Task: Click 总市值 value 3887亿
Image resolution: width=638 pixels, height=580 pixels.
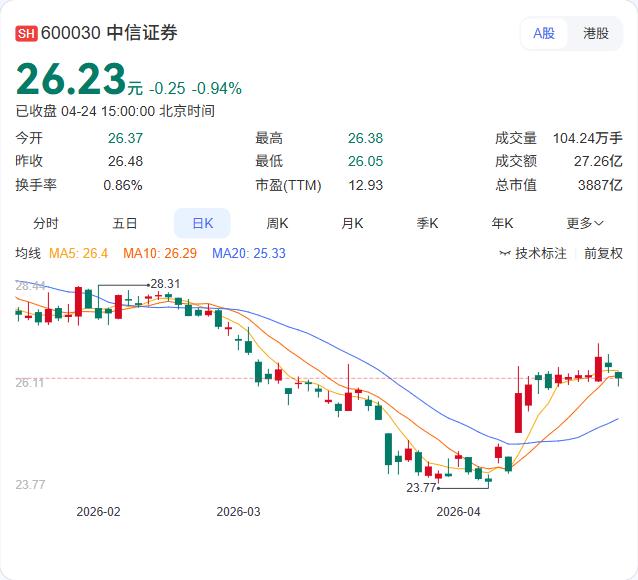Action: click(600, 185)
